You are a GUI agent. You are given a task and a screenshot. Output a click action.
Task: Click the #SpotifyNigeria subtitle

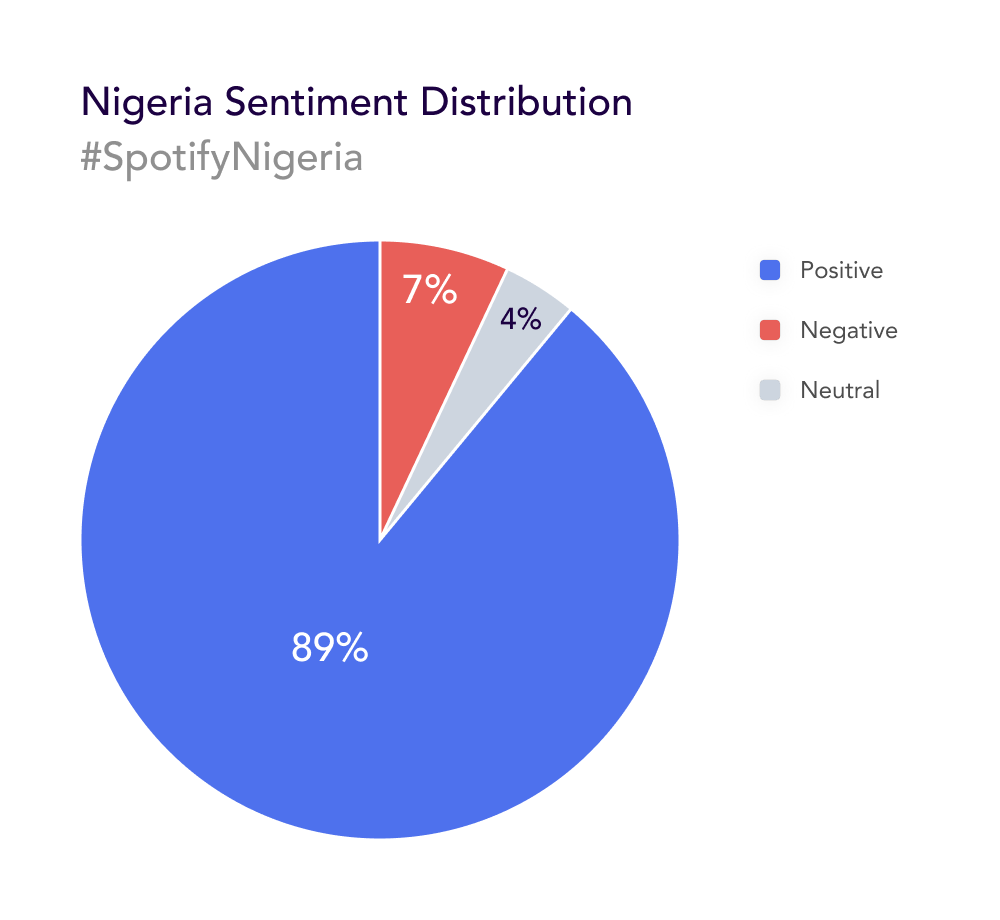(220, 157)
